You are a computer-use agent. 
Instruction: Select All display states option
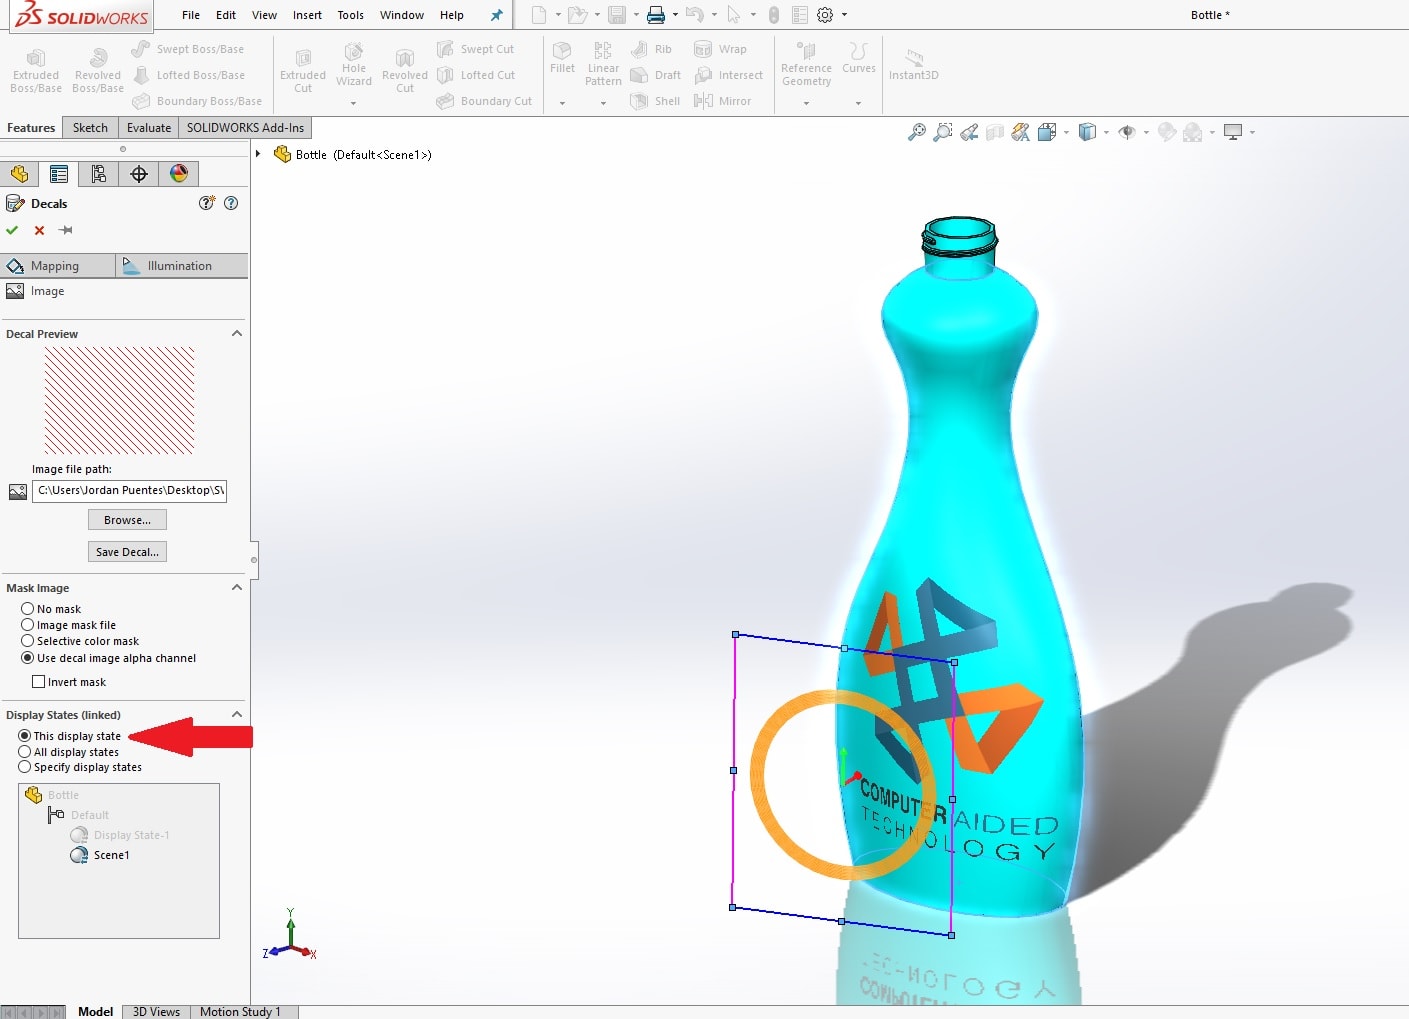[x=25, y=751]
